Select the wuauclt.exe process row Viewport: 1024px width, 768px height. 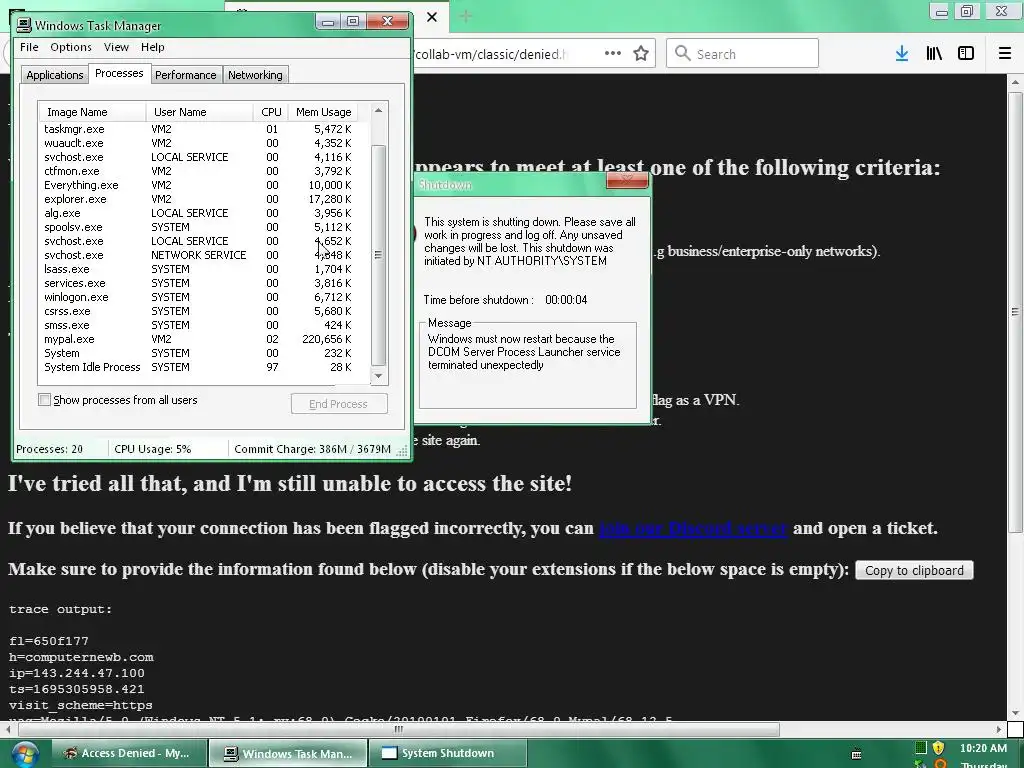204,143
